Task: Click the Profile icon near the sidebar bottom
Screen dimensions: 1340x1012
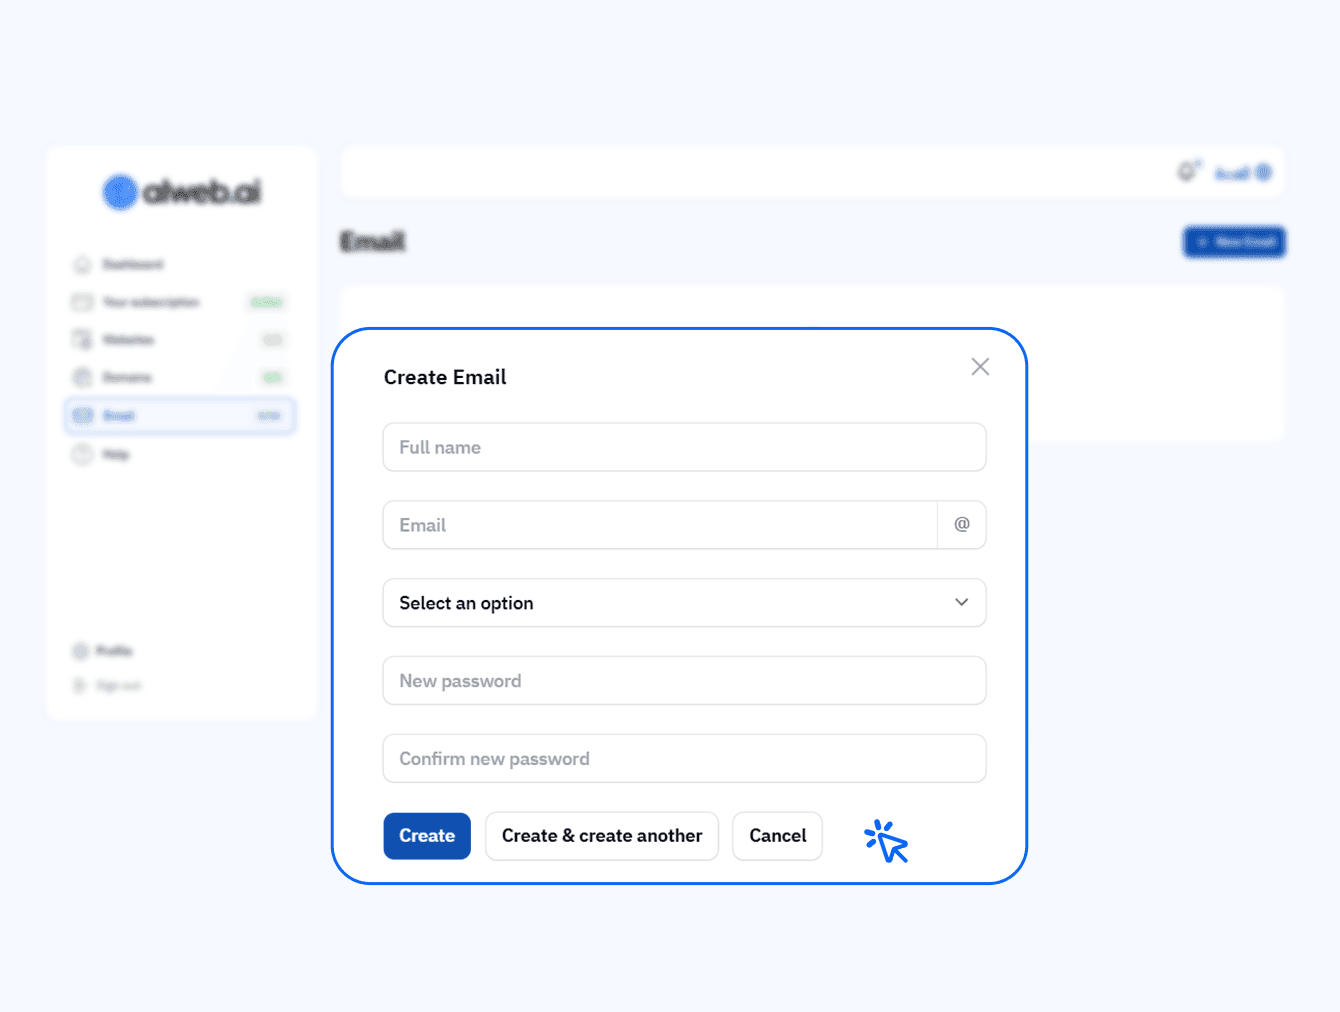Action: 82,651
